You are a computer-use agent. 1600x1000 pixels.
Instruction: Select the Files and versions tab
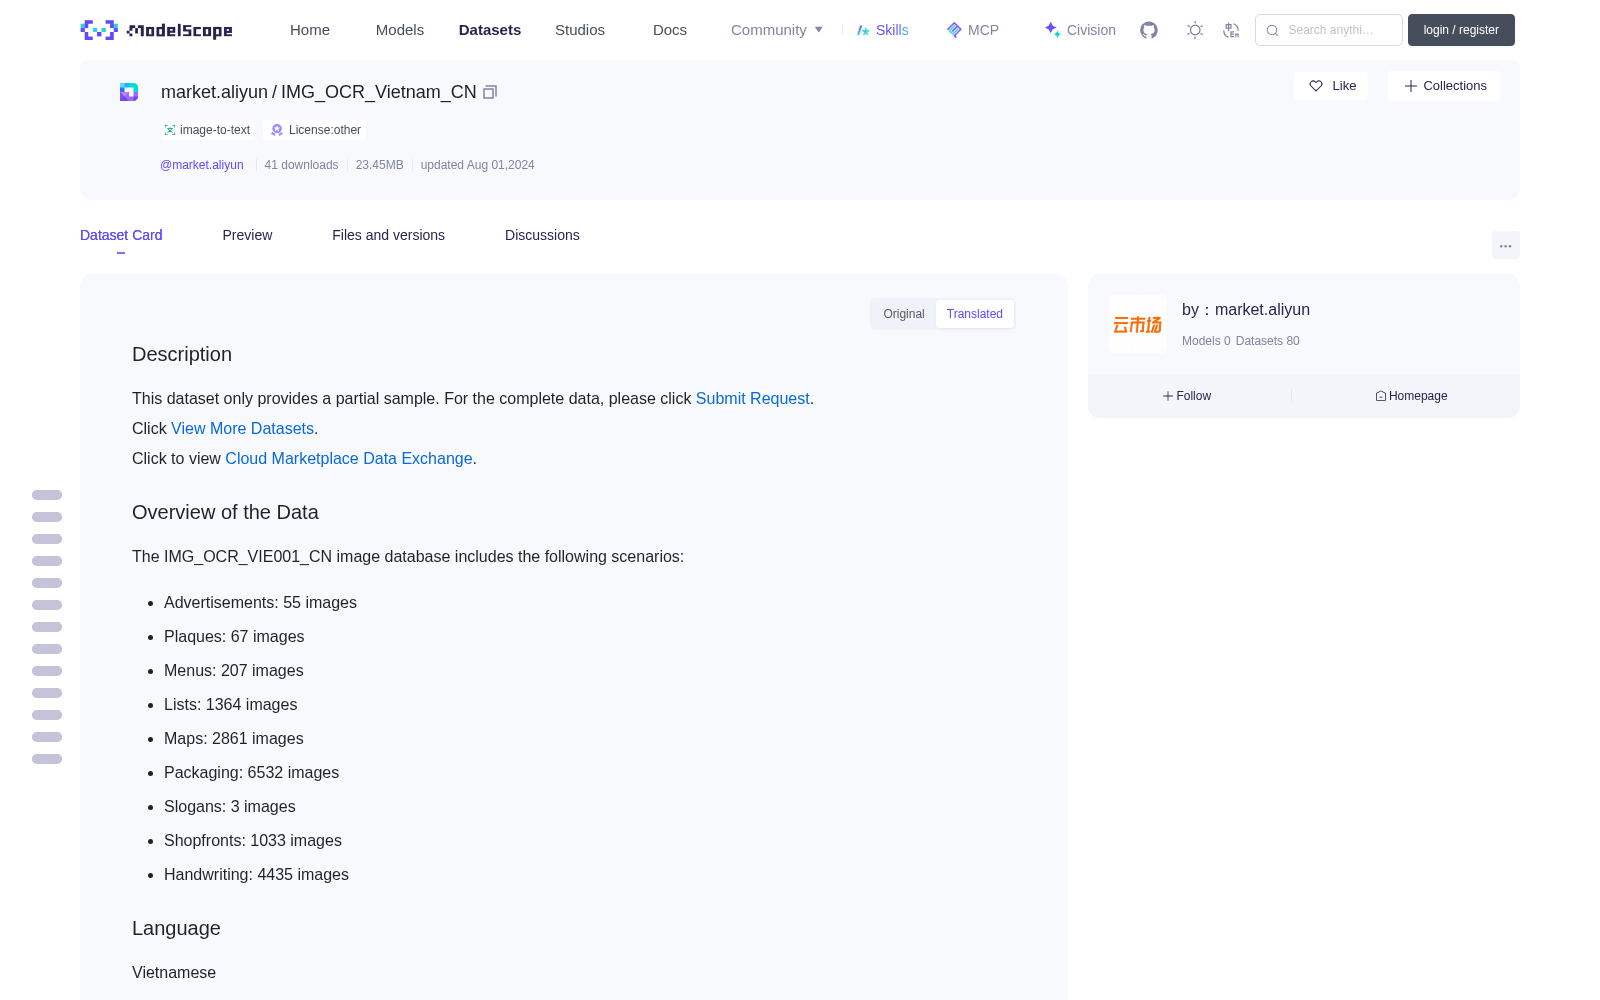click(x=388, y=235)
